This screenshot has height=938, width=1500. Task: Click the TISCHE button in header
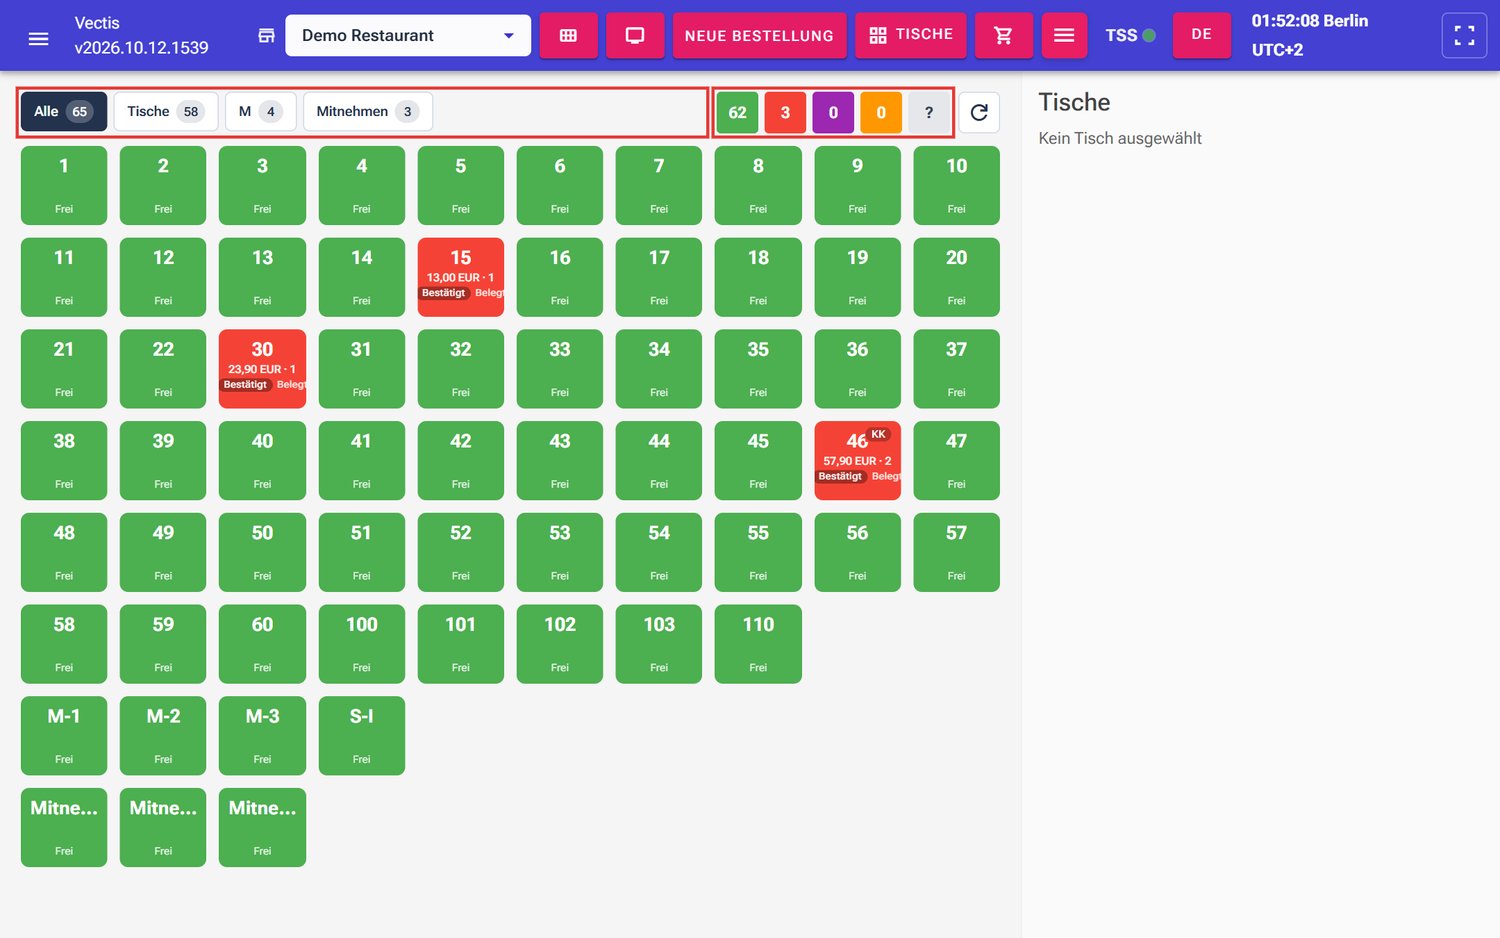point(911,36)
